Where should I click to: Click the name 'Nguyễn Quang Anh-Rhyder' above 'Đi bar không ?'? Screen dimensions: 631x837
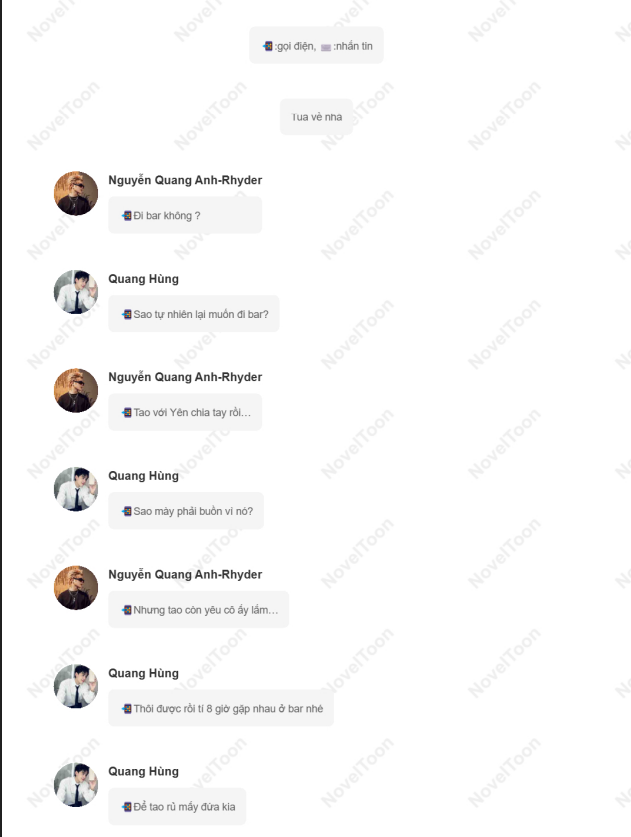click(x=185, y=180)
